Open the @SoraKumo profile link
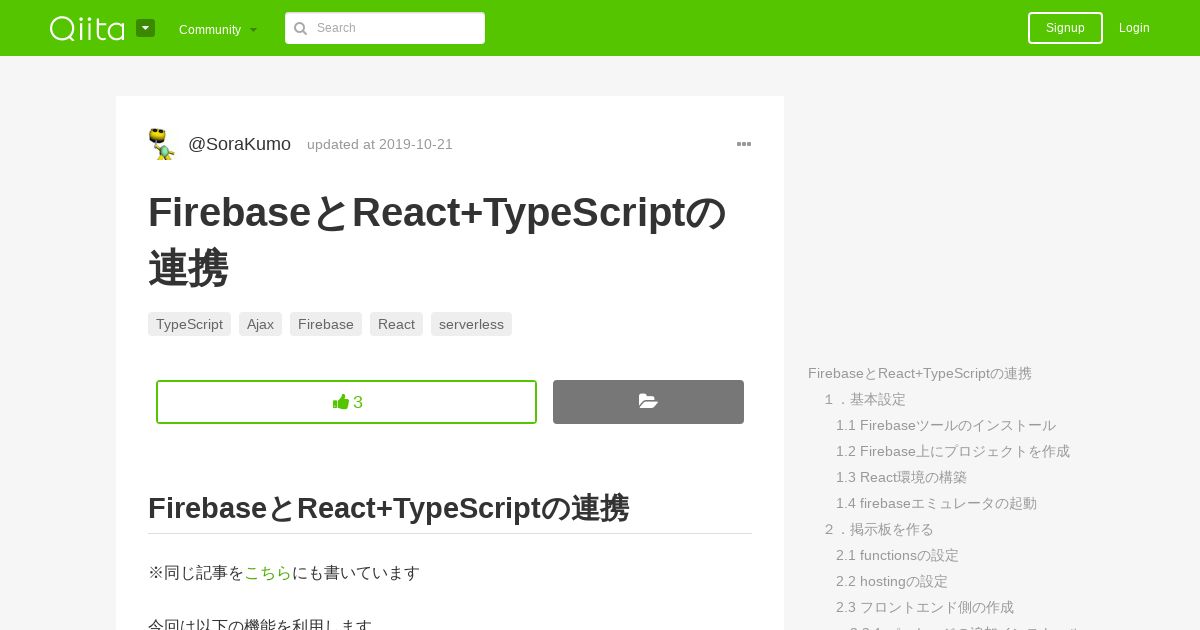This screenshot has width=1200, height=630. click(x=239, y=144)
